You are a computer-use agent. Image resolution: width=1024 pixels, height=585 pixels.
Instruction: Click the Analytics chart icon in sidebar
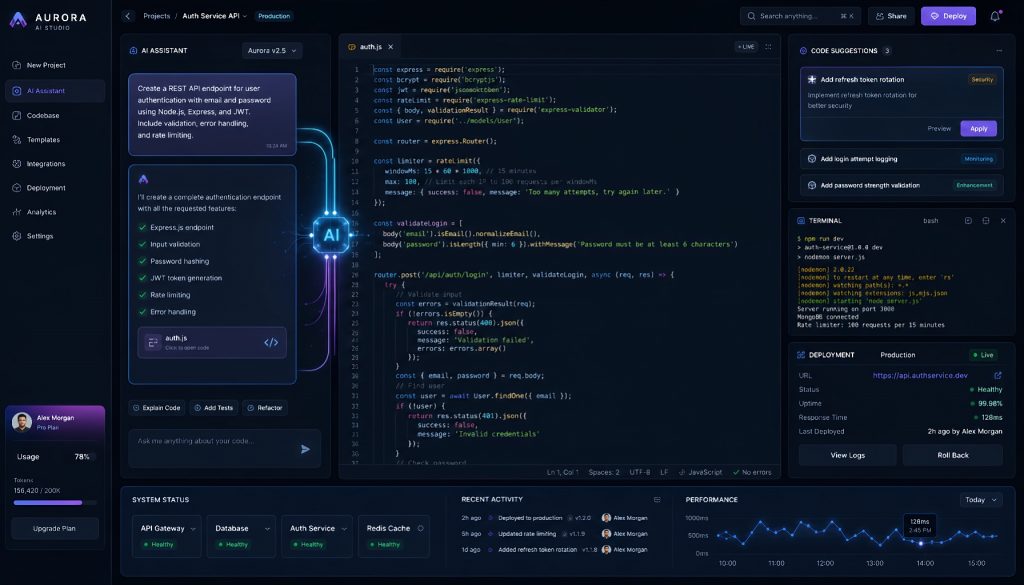(x=16, y=212)
